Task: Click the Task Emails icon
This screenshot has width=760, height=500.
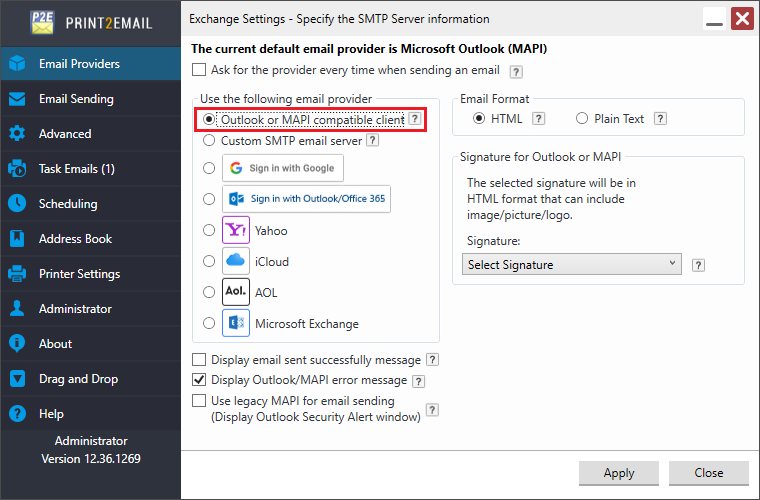Action: pyautogui.click(x=17, y=169)
